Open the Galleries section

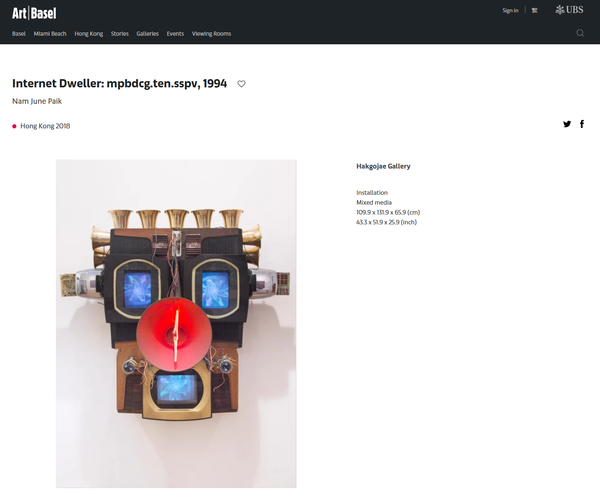pos(147,34)
